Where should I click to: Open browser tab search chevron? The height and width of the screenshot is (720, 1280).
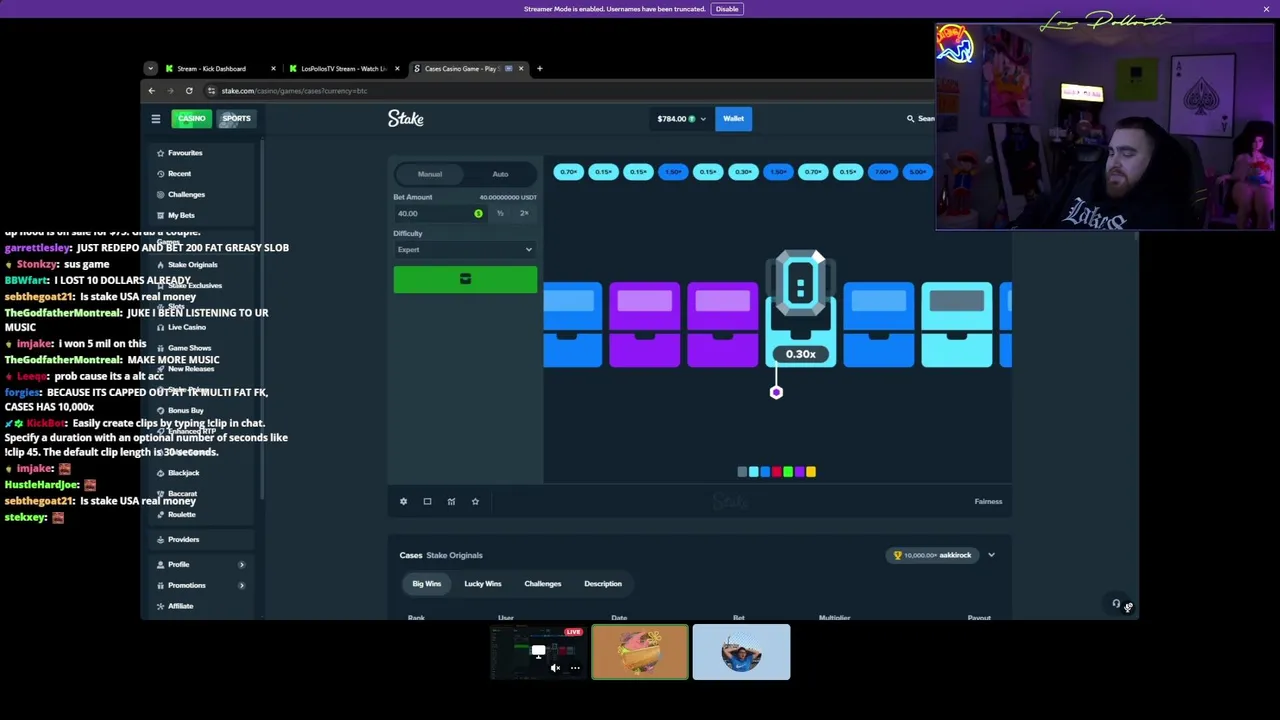click(x=150, y=69)
